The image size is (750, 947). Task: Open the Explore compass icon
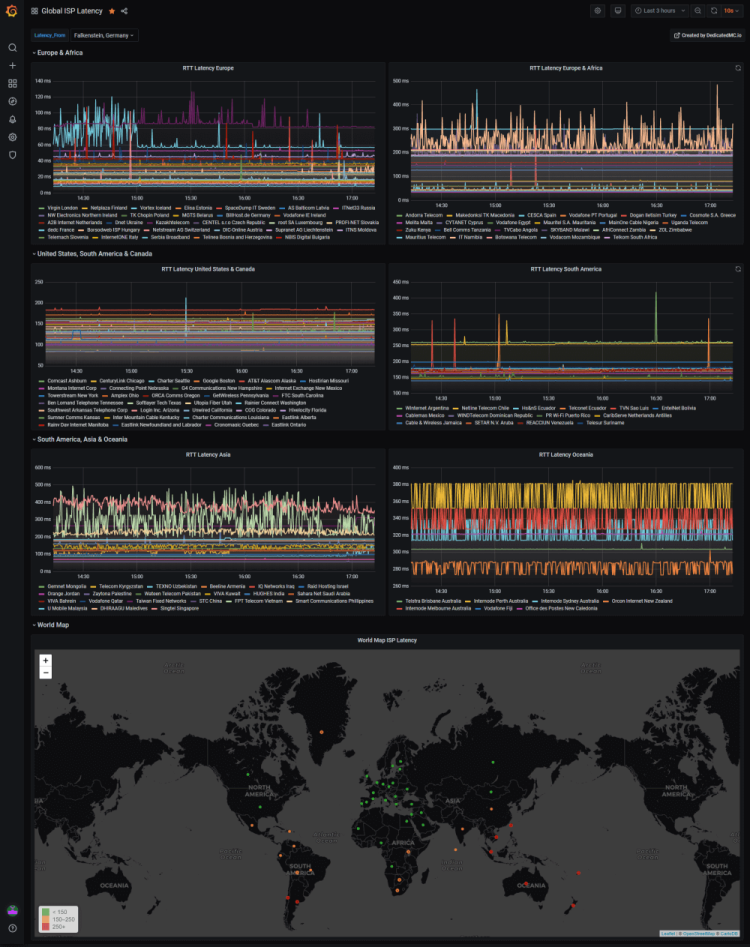[12, 101]
